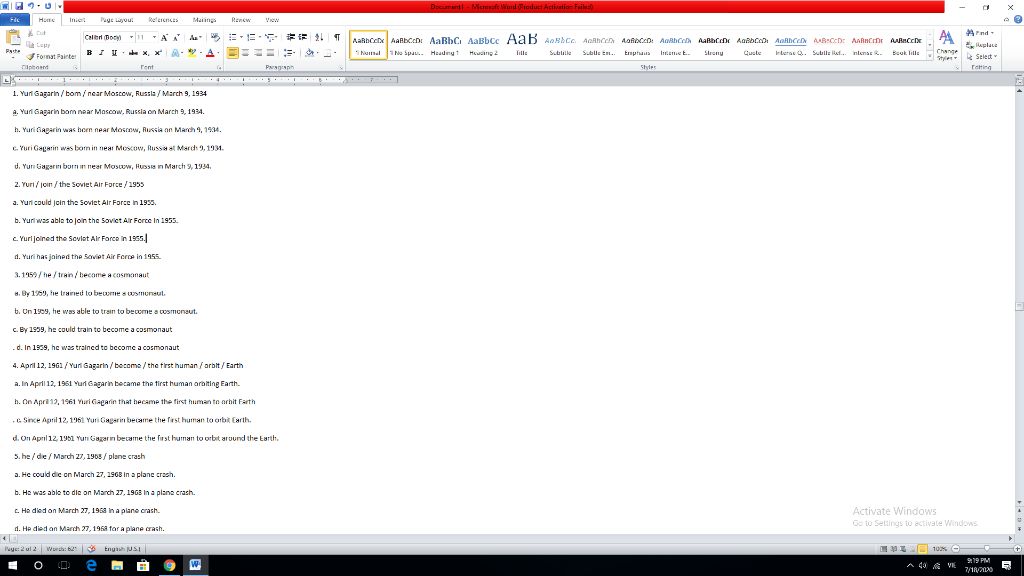
Task: Toggle italic formatting on selected text
Action: pyautogui.click(x=100, y=52)
